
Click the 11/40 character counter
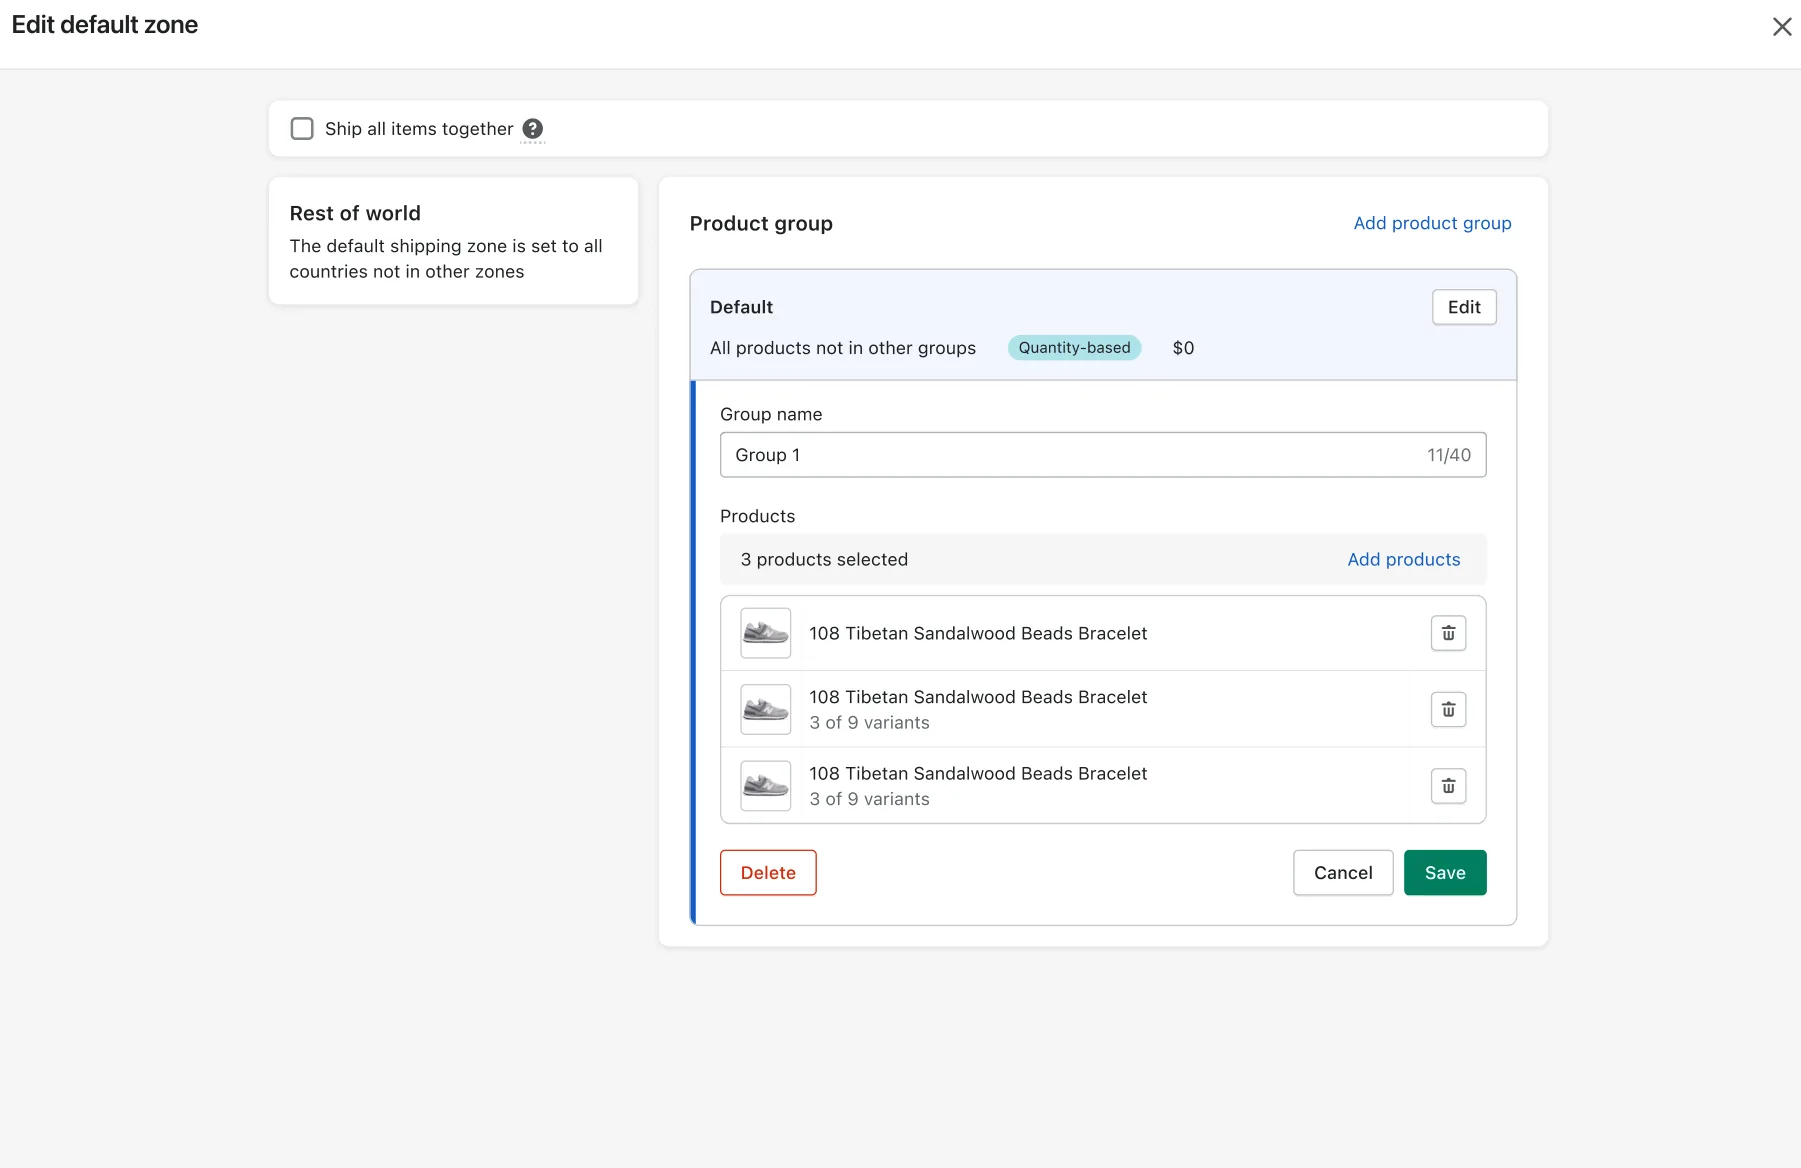(x=1449, y=455)
